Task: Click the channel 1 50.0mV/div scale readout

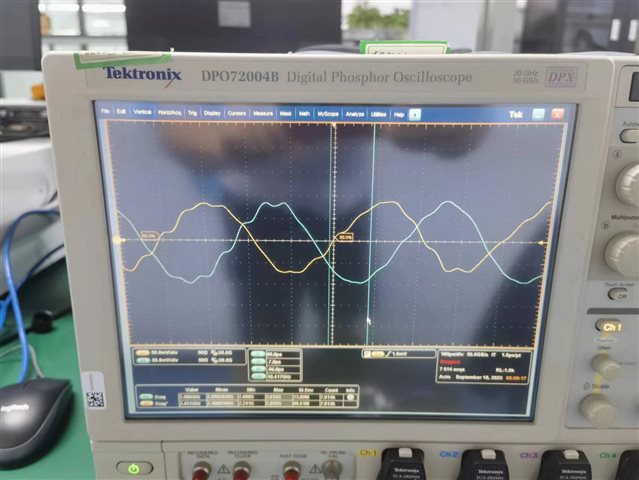Action: tap(165, 353)
